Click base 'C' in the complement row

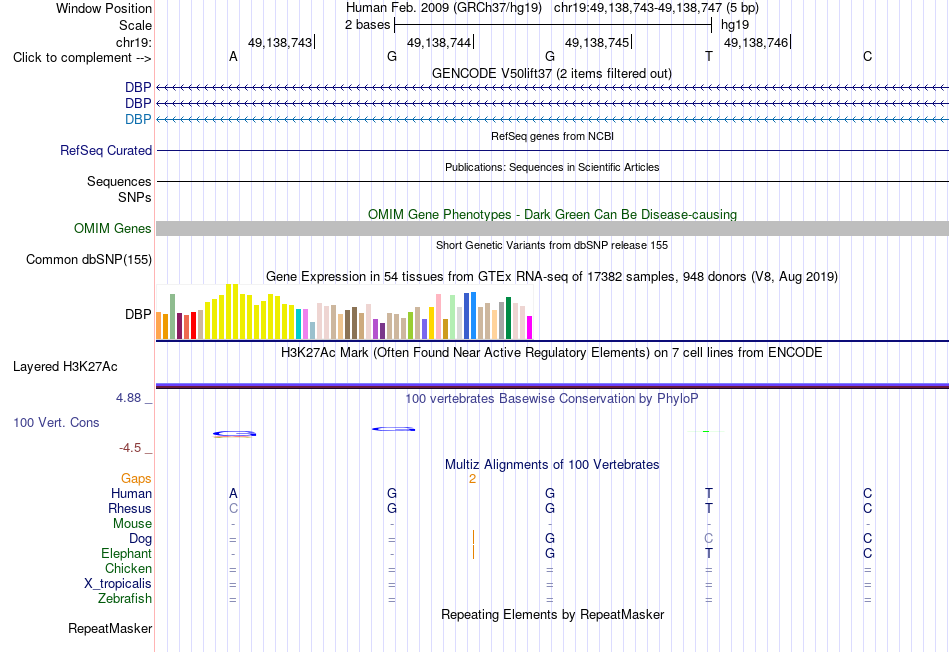[x=868, y=57]
